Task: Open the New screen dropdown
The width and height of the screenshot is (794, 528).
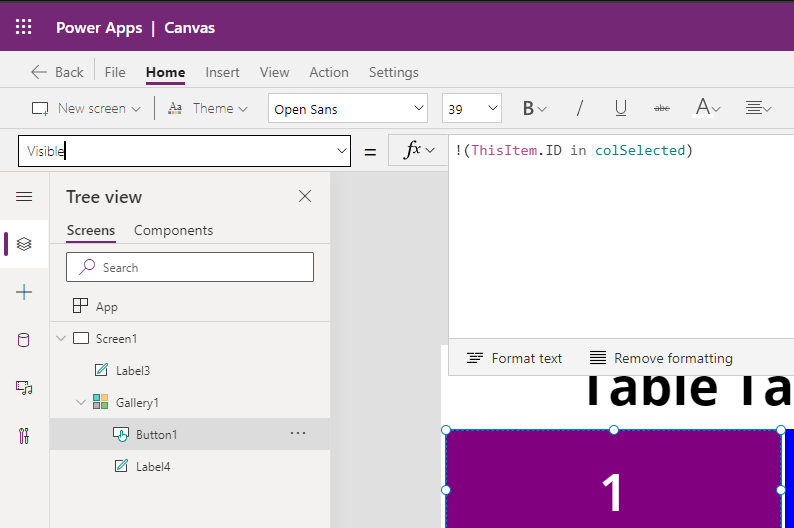Action: pos(86,108)
